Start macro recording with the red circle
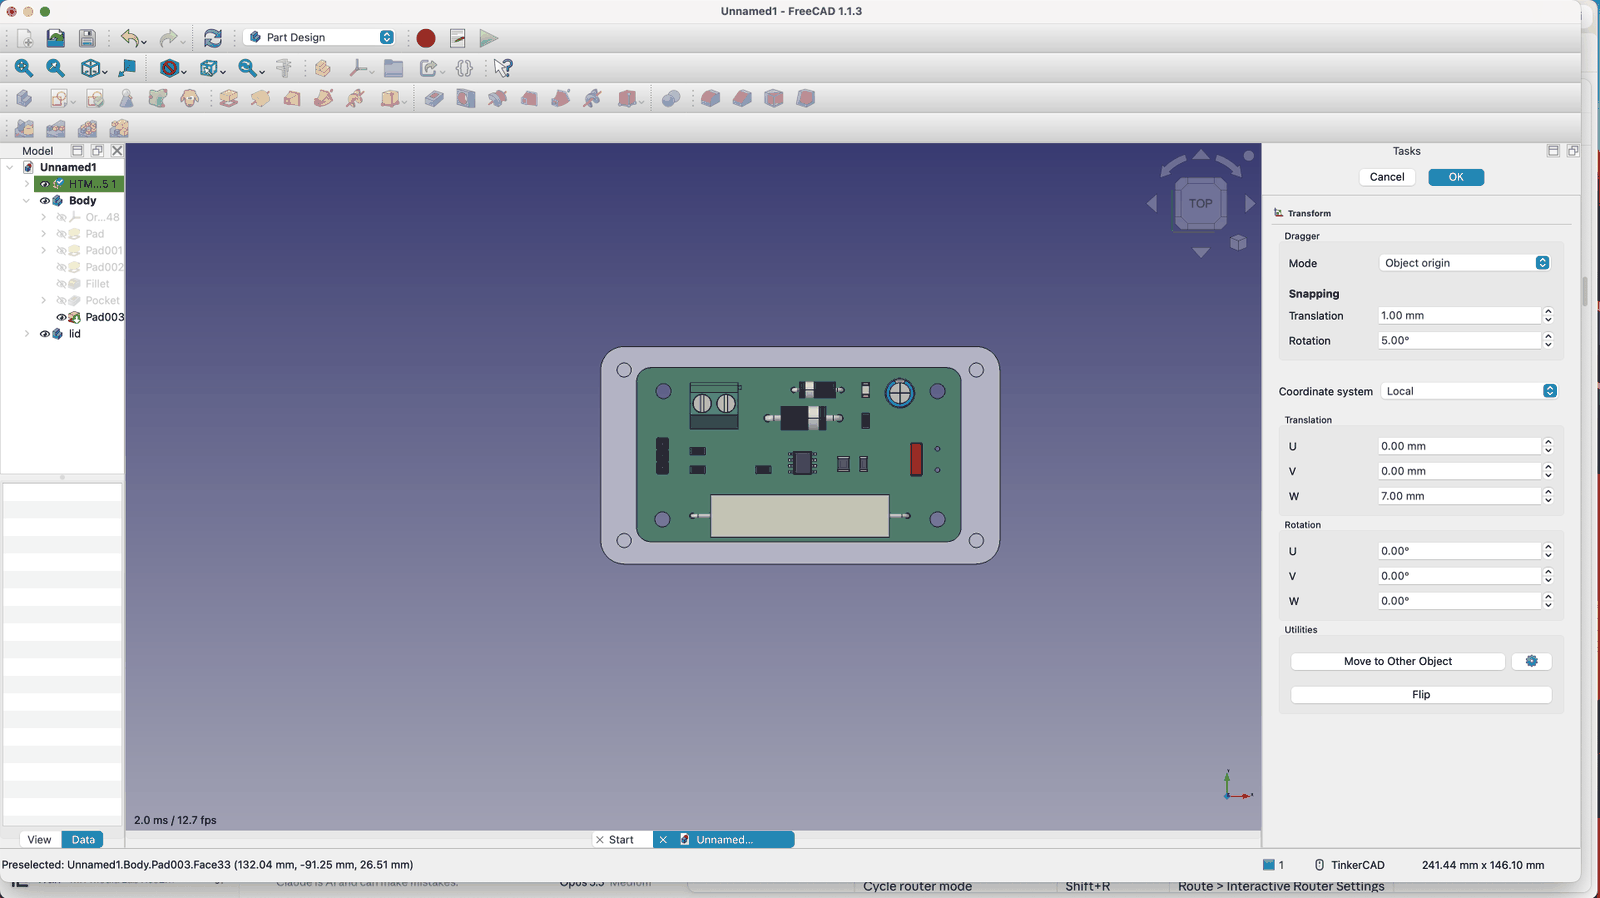The height and width of the screenshot is (898, 1600). (x=426, y=38)
